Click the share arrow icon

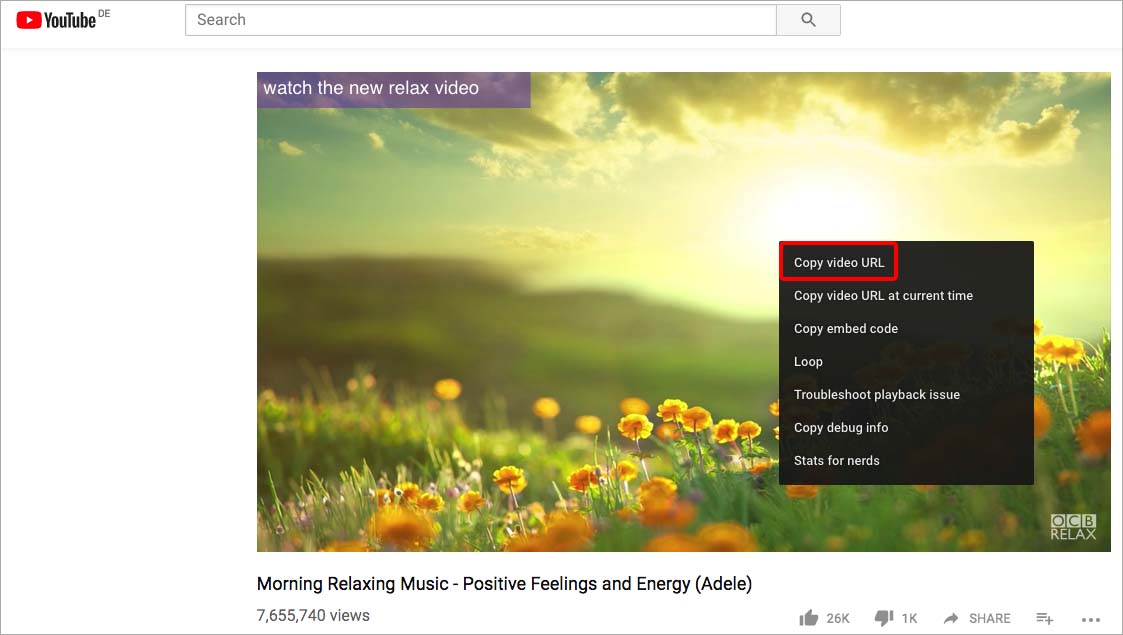[x=951, y=618]
